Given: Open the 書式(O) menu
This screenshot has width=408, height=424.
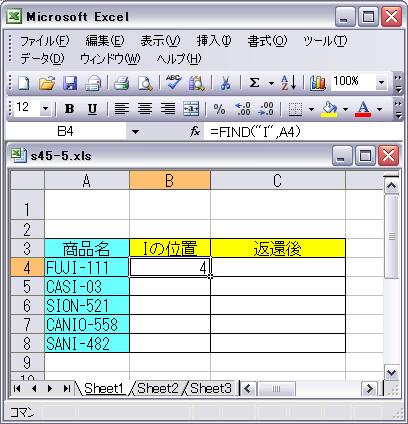Looking at the screenshot, I should click(x=267, y=41).
